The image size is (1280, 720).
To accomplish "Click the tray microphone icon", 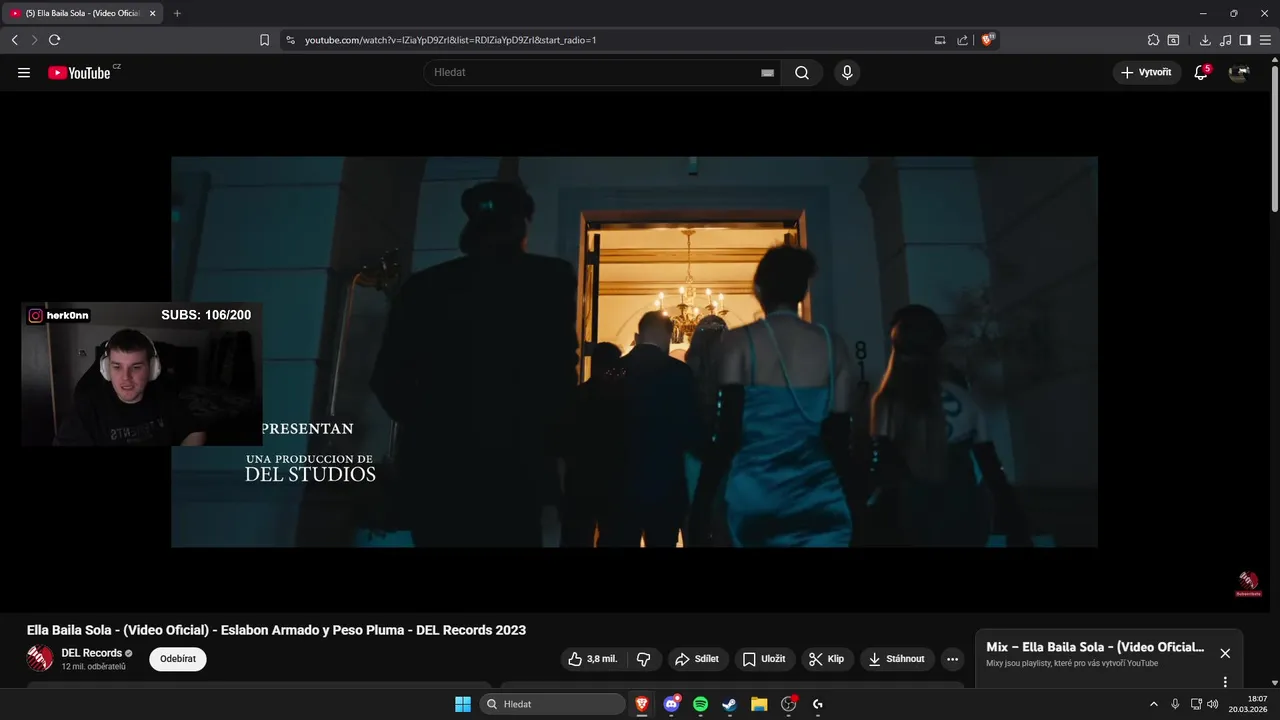I will tap(1175, 704).
